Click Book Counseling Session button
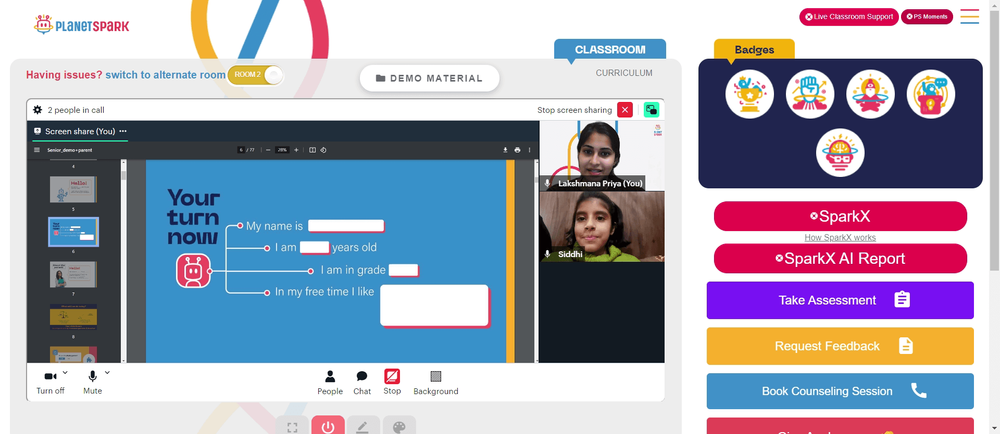Viewport: 1000px width, 434px height. click(840, 391)
